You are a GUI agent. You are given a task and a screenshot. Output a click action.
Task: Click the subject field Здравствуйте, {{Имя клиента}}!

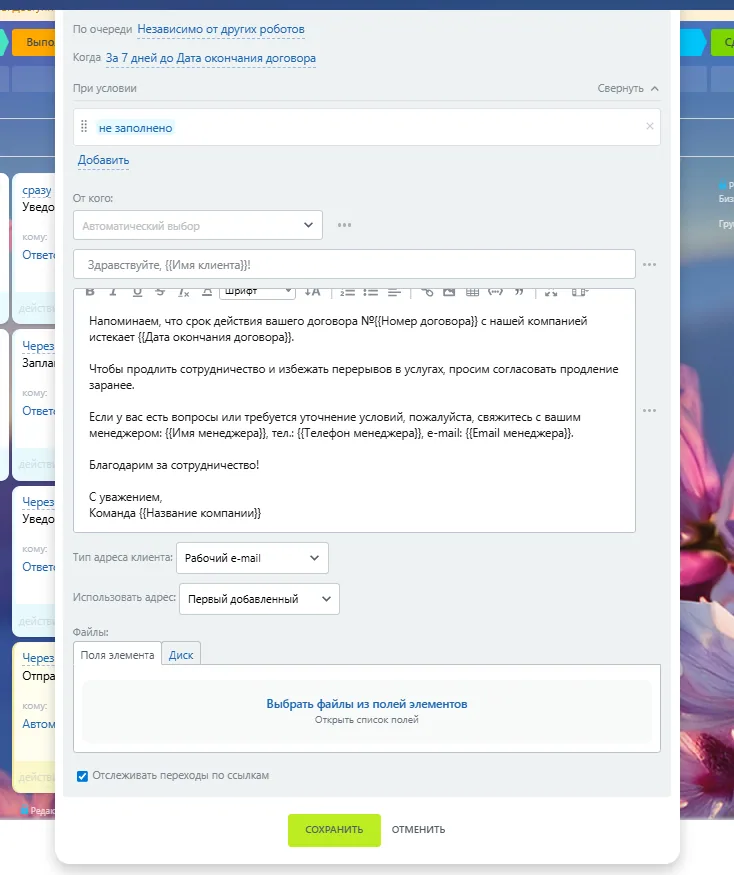point(354,265)
